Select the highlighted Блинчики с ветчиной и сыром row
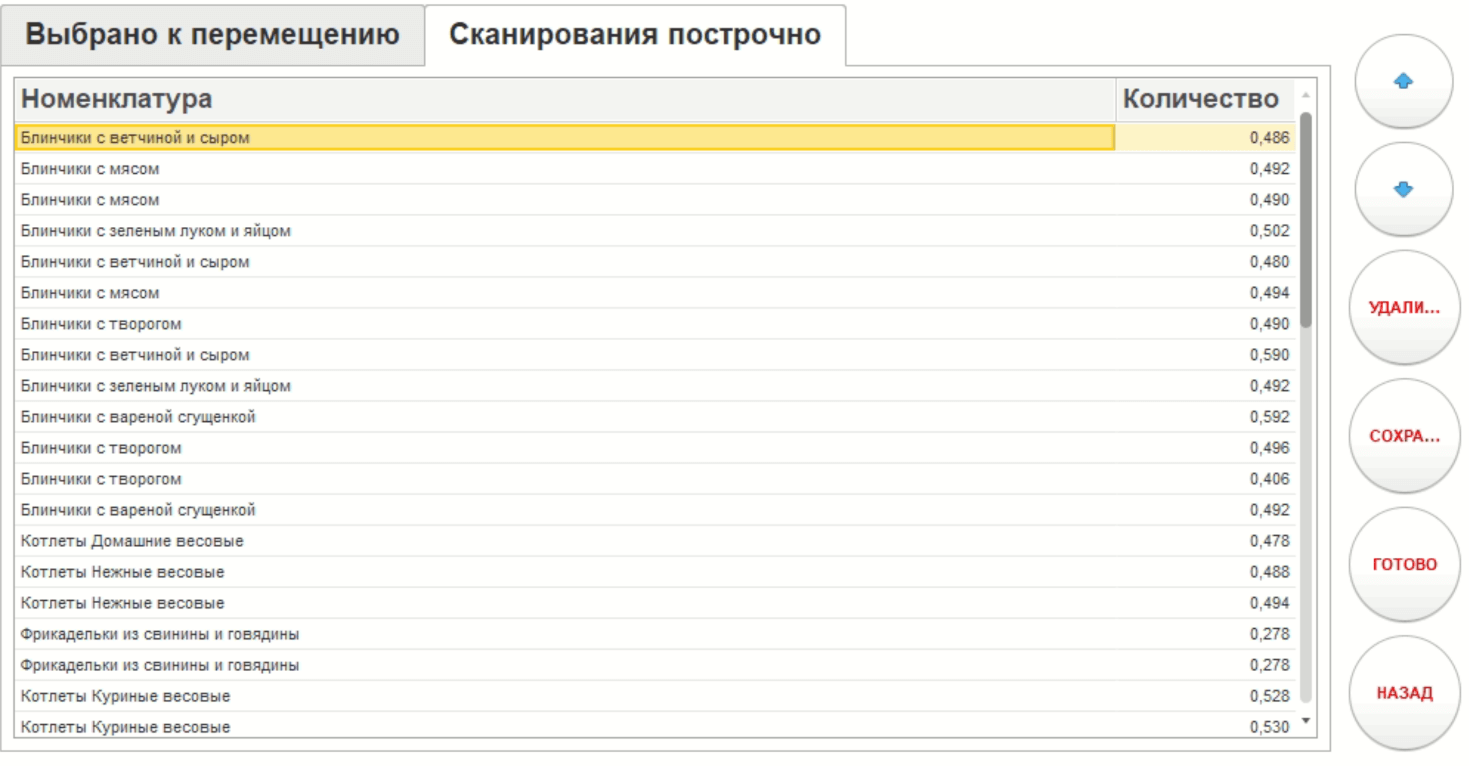The width and height of the screenshot is (1469, 766). tap(565, 138)
